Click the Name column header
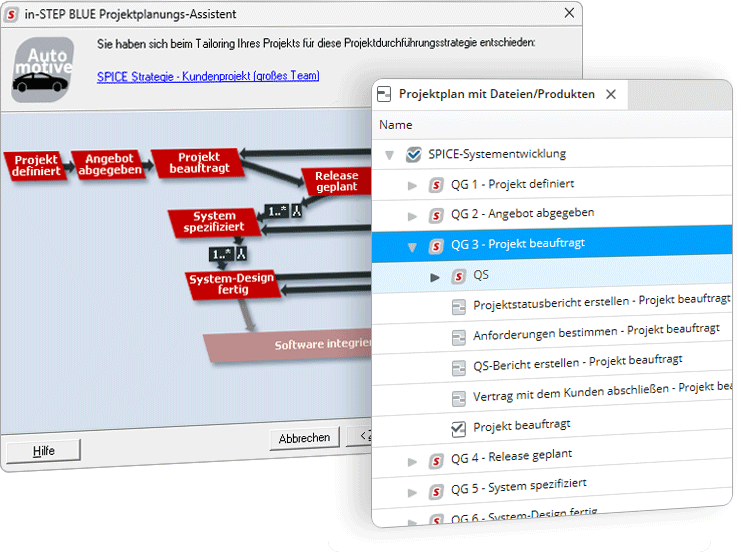741x552 pixels. click(396, 125)
